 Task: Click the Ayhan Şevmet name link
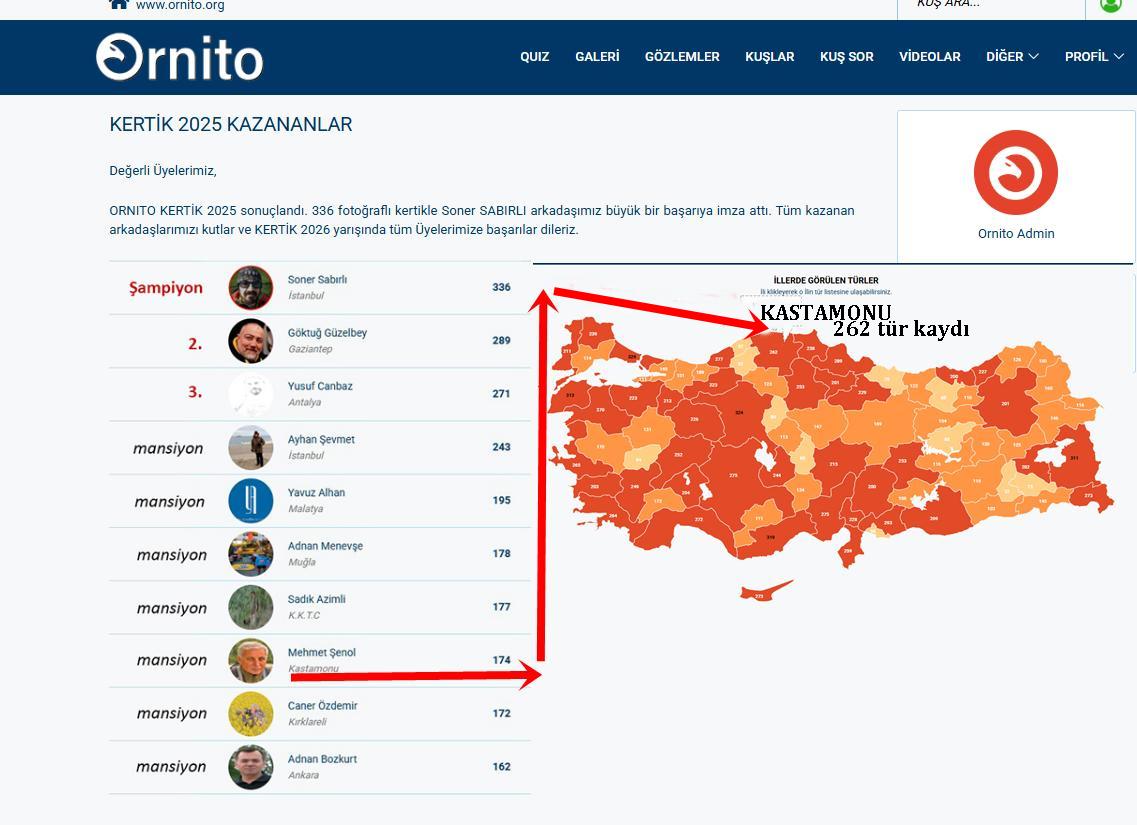tap(321, 440)
